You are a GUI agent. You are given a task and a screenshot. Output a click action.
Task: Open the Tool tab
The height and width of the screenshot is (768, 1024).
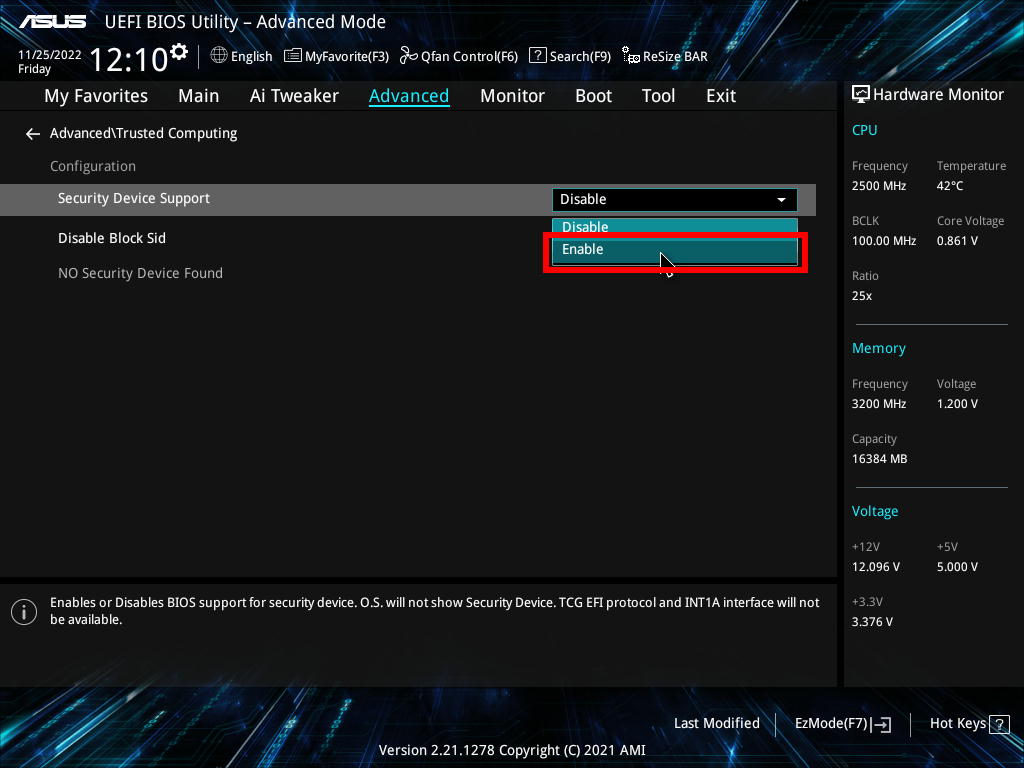tap(658, 96)
